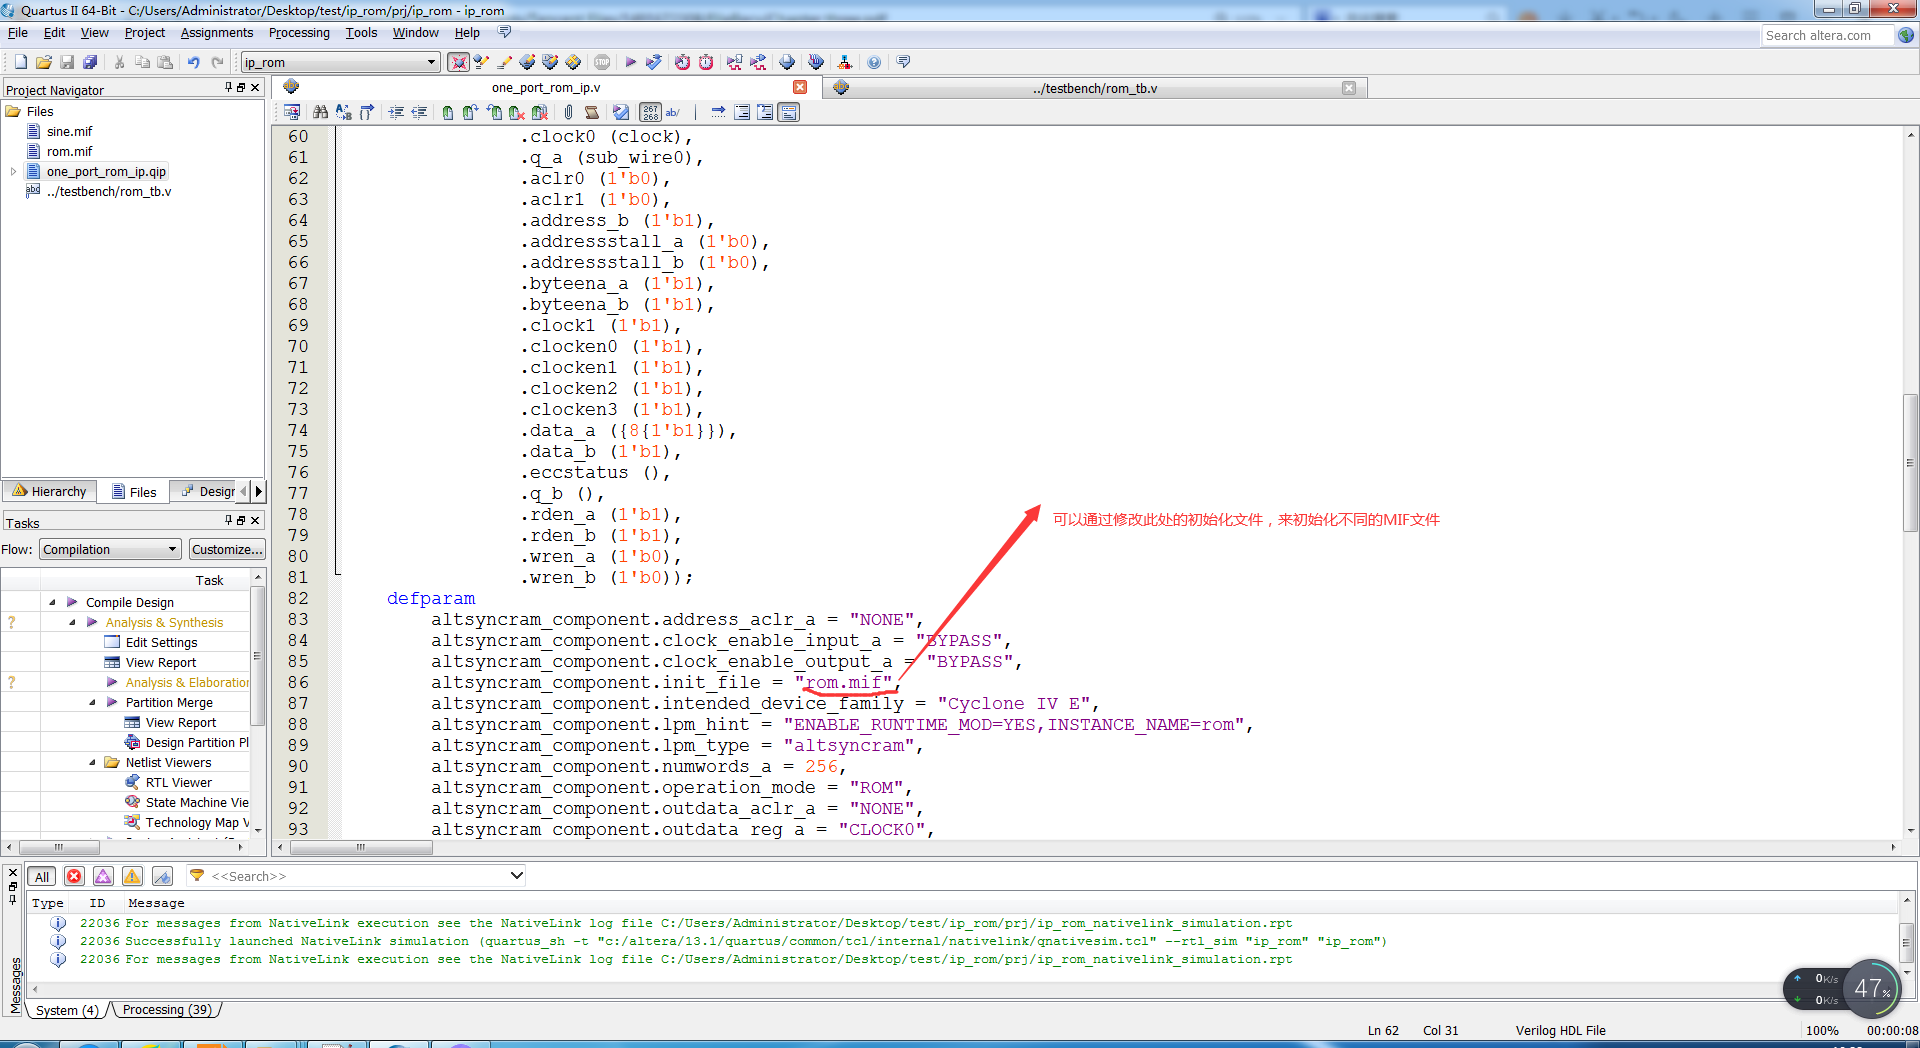This screenshot has width=1920, height=1048.
Task: Start compilation with the play toolbar icon
Action: (630, 62)
